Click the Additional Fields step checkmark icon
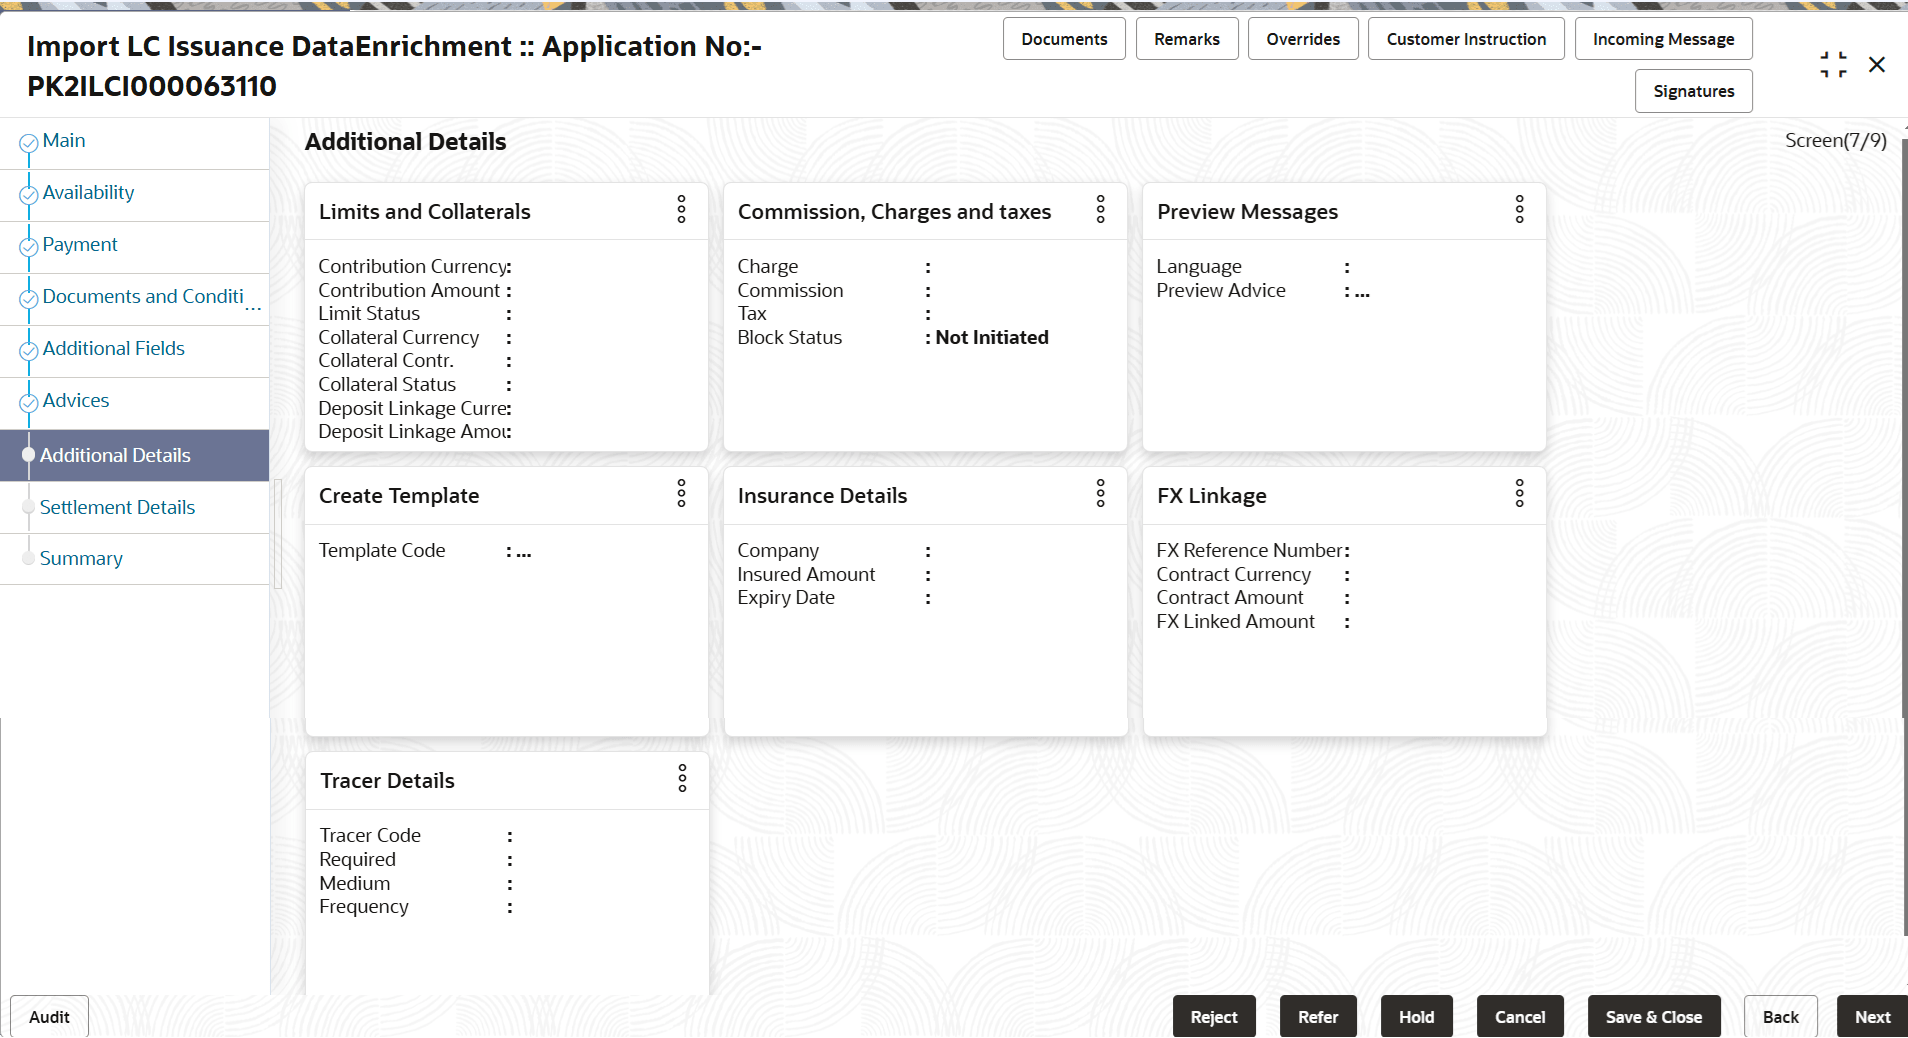 (x=29, y=351)
